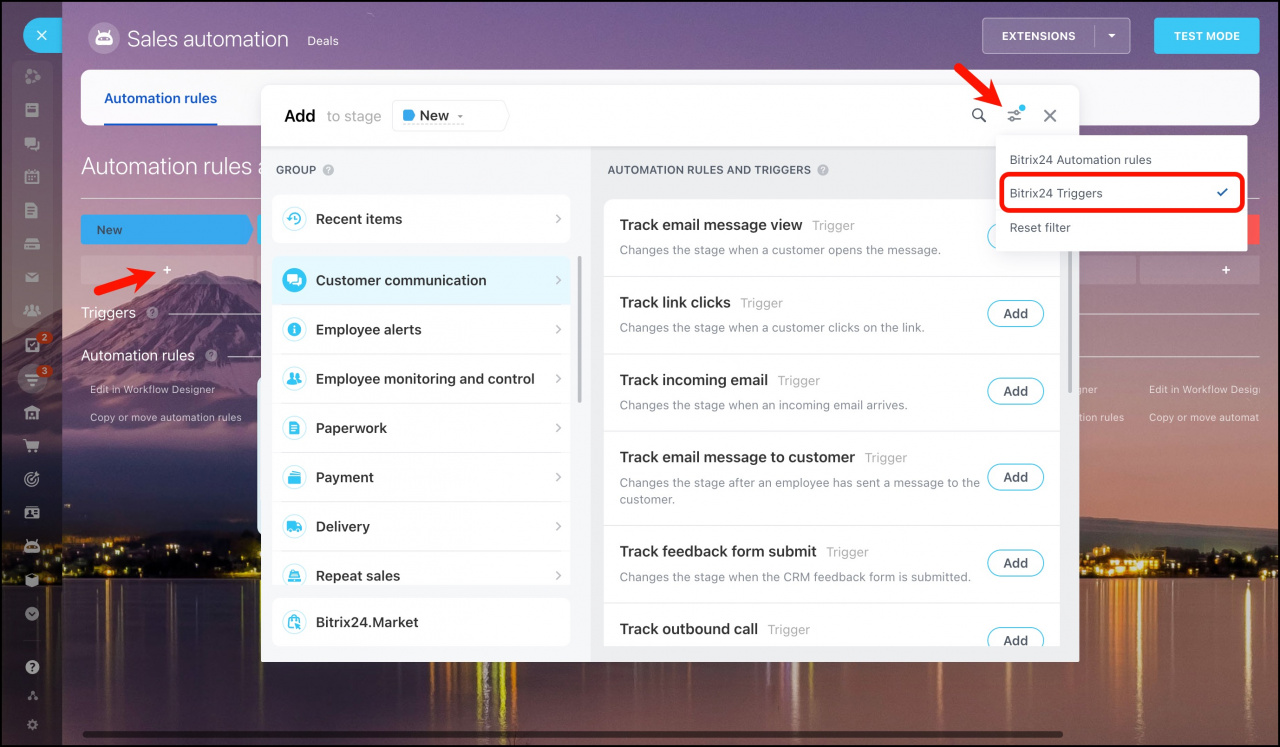Click the Recent items clock icon

click(294, 219)
